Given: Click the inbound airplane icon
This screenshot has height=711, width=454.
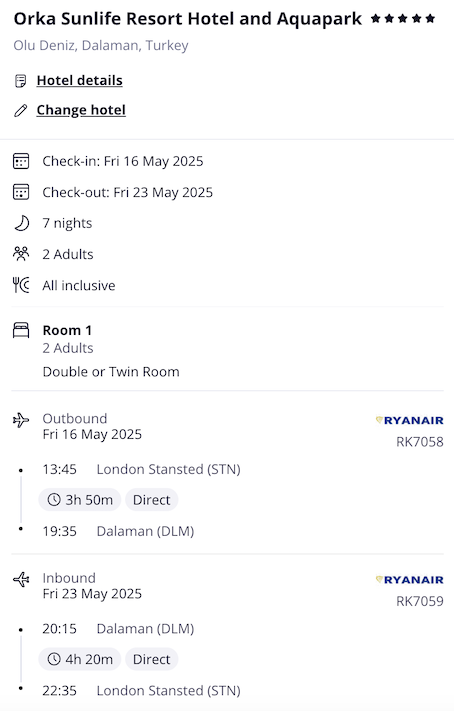Looking at the screenshot, I should pos(21,580).
